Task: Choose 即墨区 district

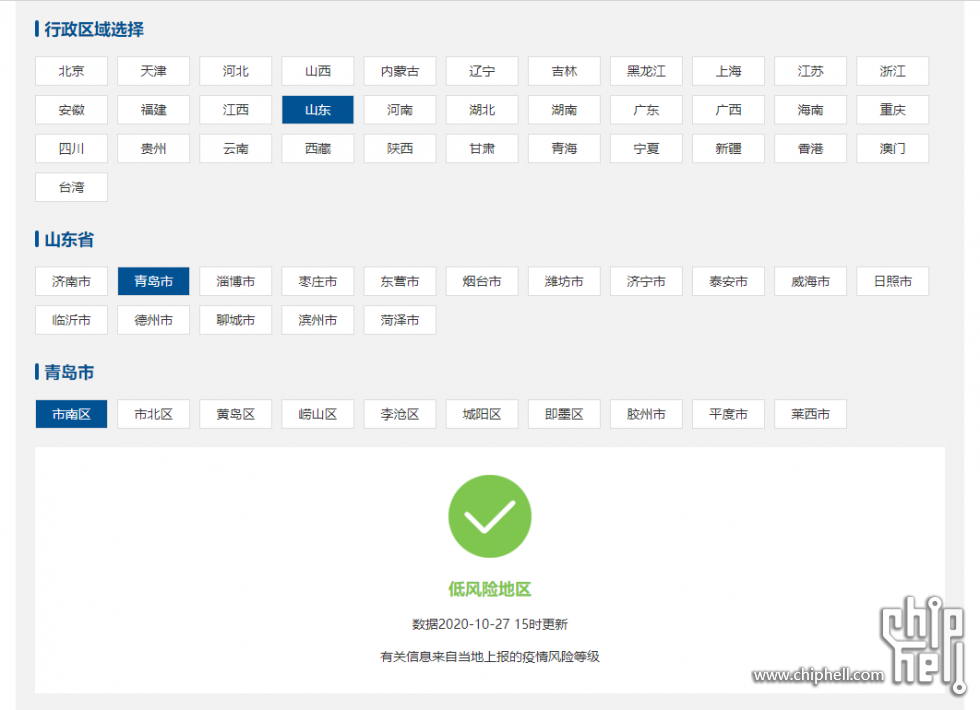Action: (564, 414)
